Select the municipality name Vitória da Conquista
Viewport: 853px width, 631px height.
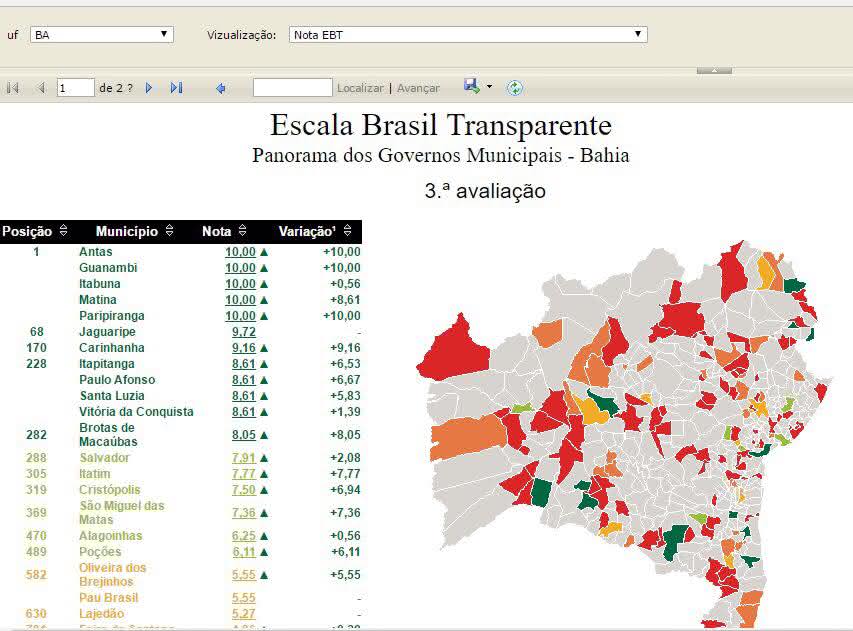[x=136, y=412]
